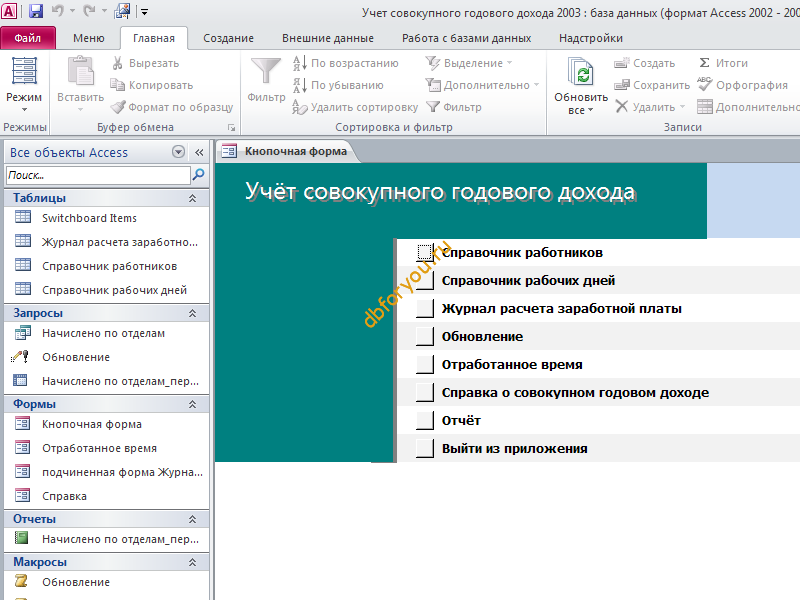This screenshot has width=800, height=600.
Task: Switch to the Внешние данные tab
Action: 328,38
